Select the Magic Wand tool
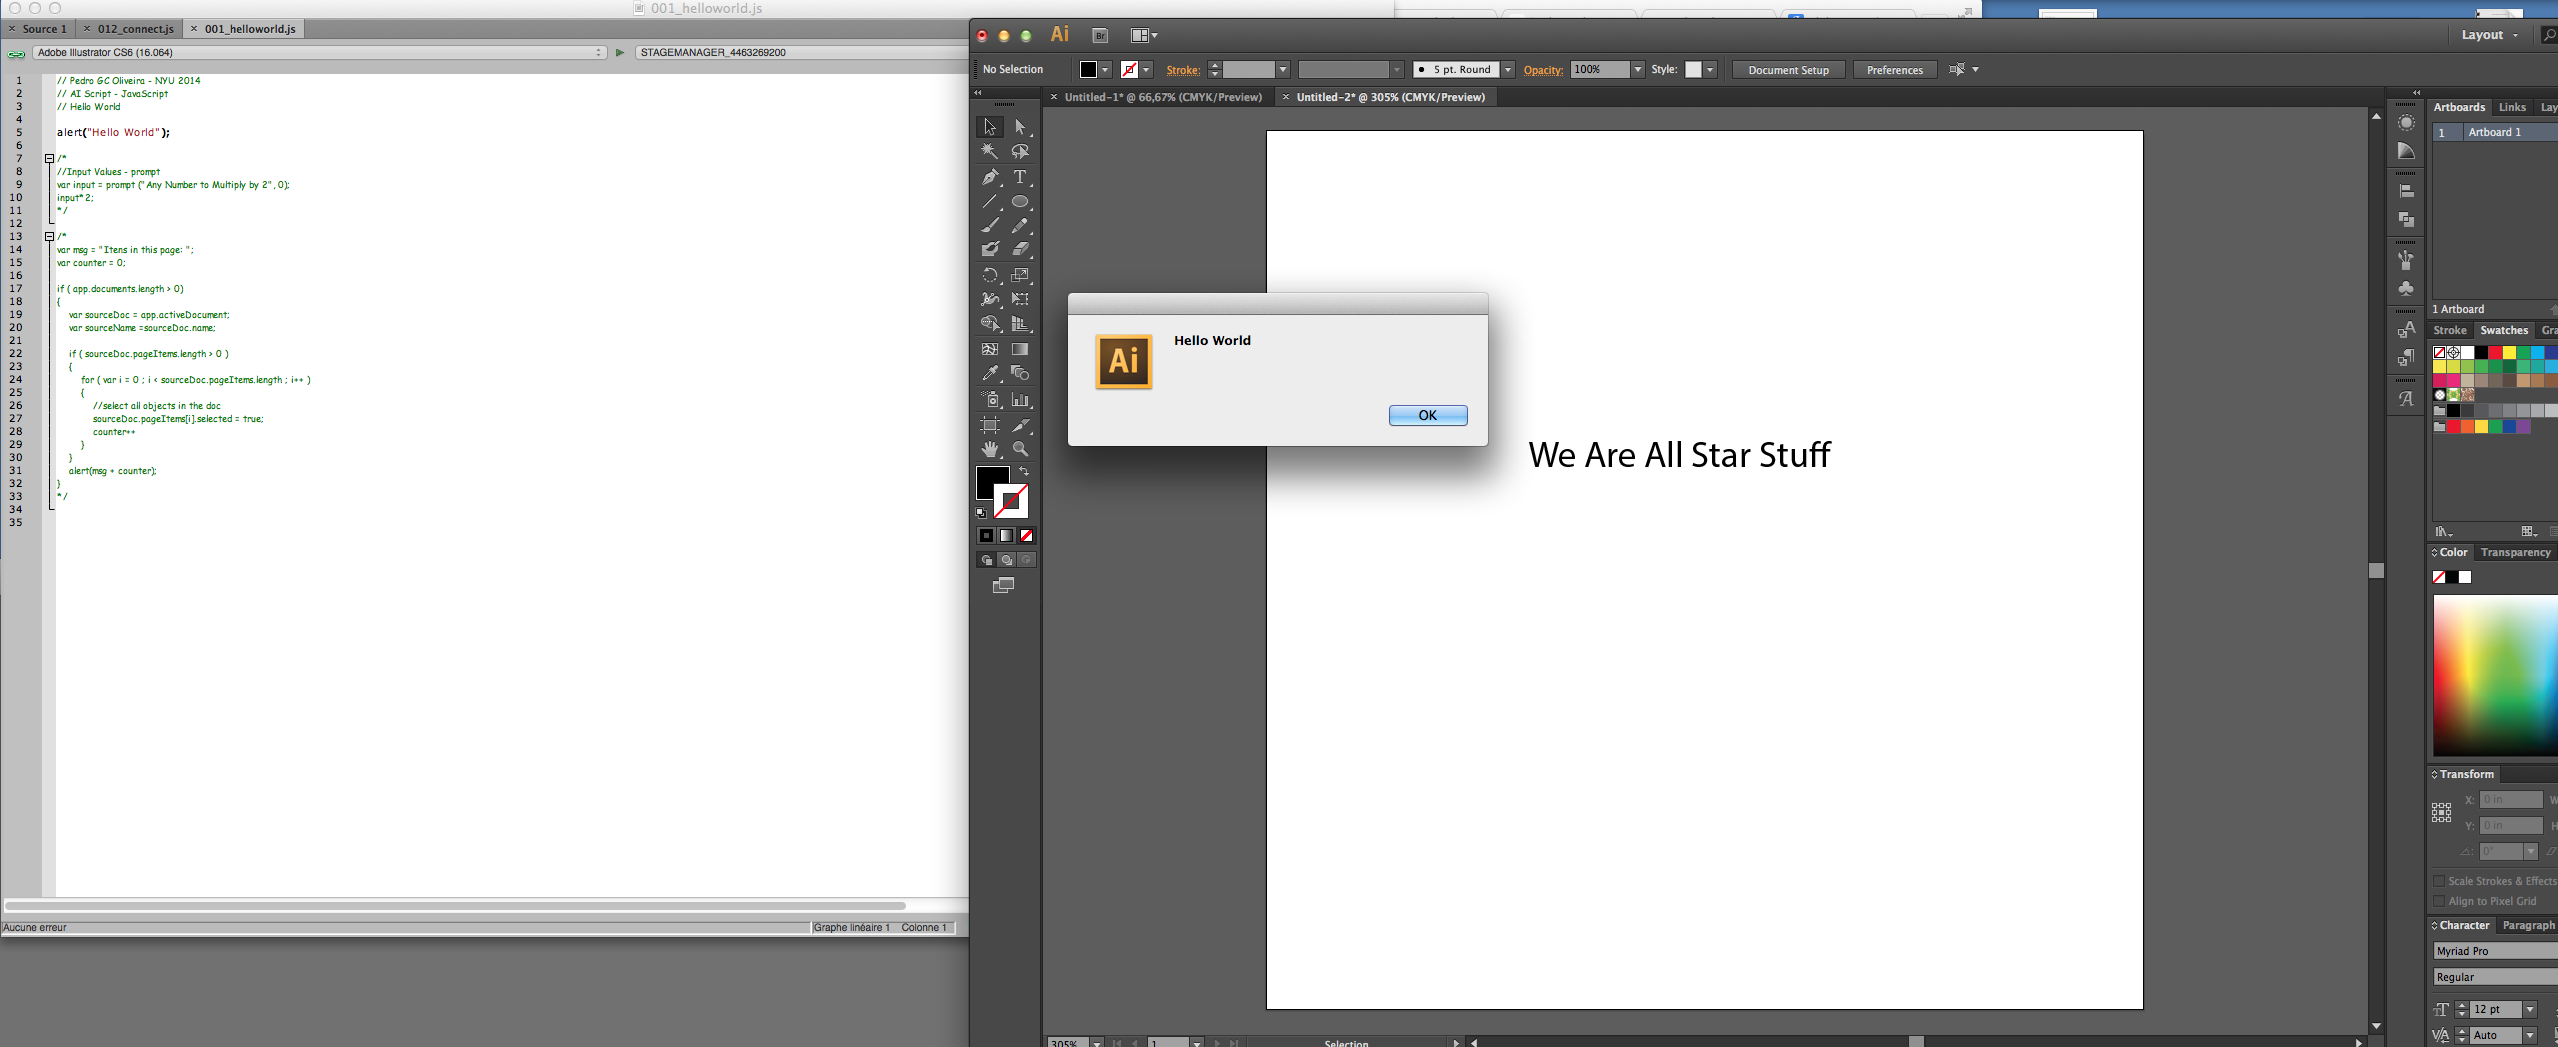This screenshot has width=2558, height=1047. [x=989, y=151]
